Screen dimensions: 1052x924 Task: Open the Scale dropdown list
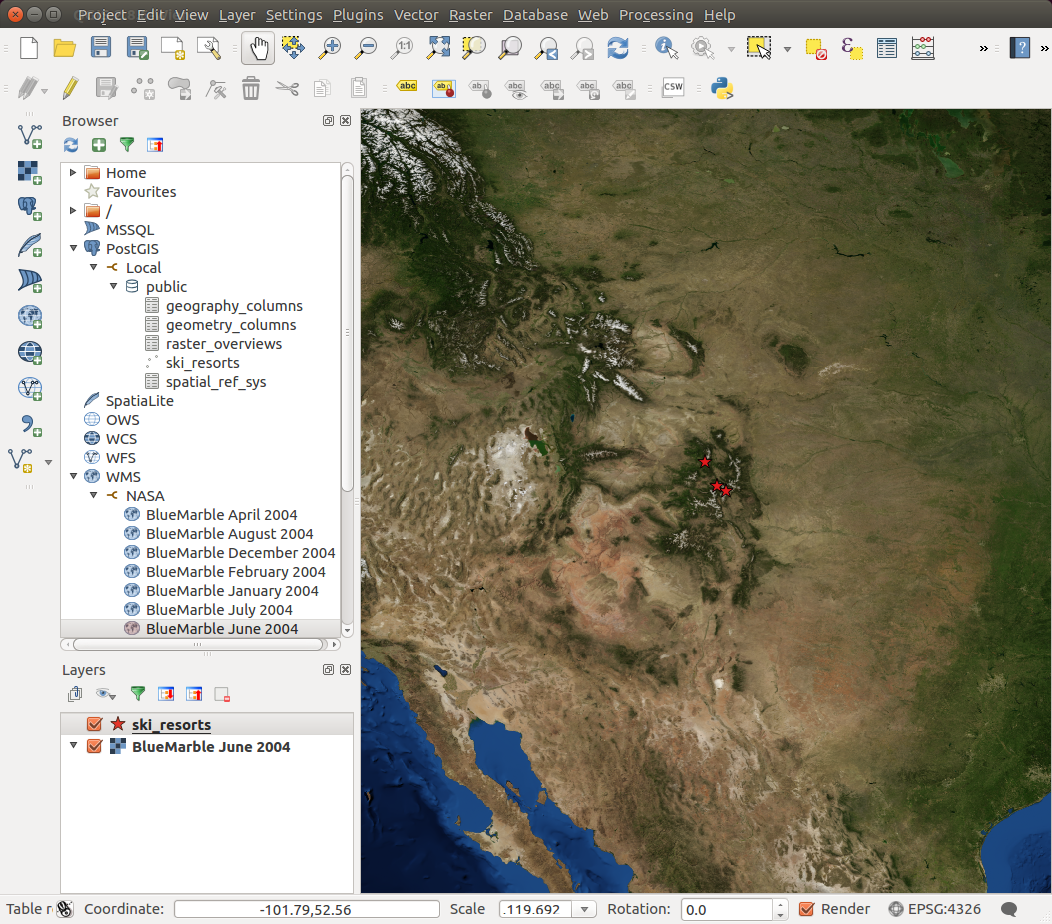click(x=584, y=909)
